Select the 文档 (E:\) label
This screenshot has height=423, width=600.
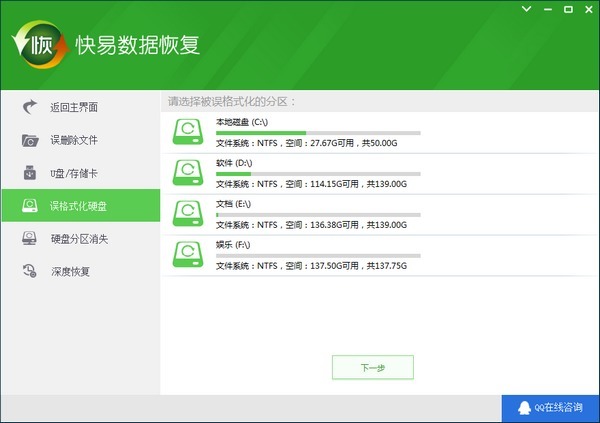click(233, 204)
